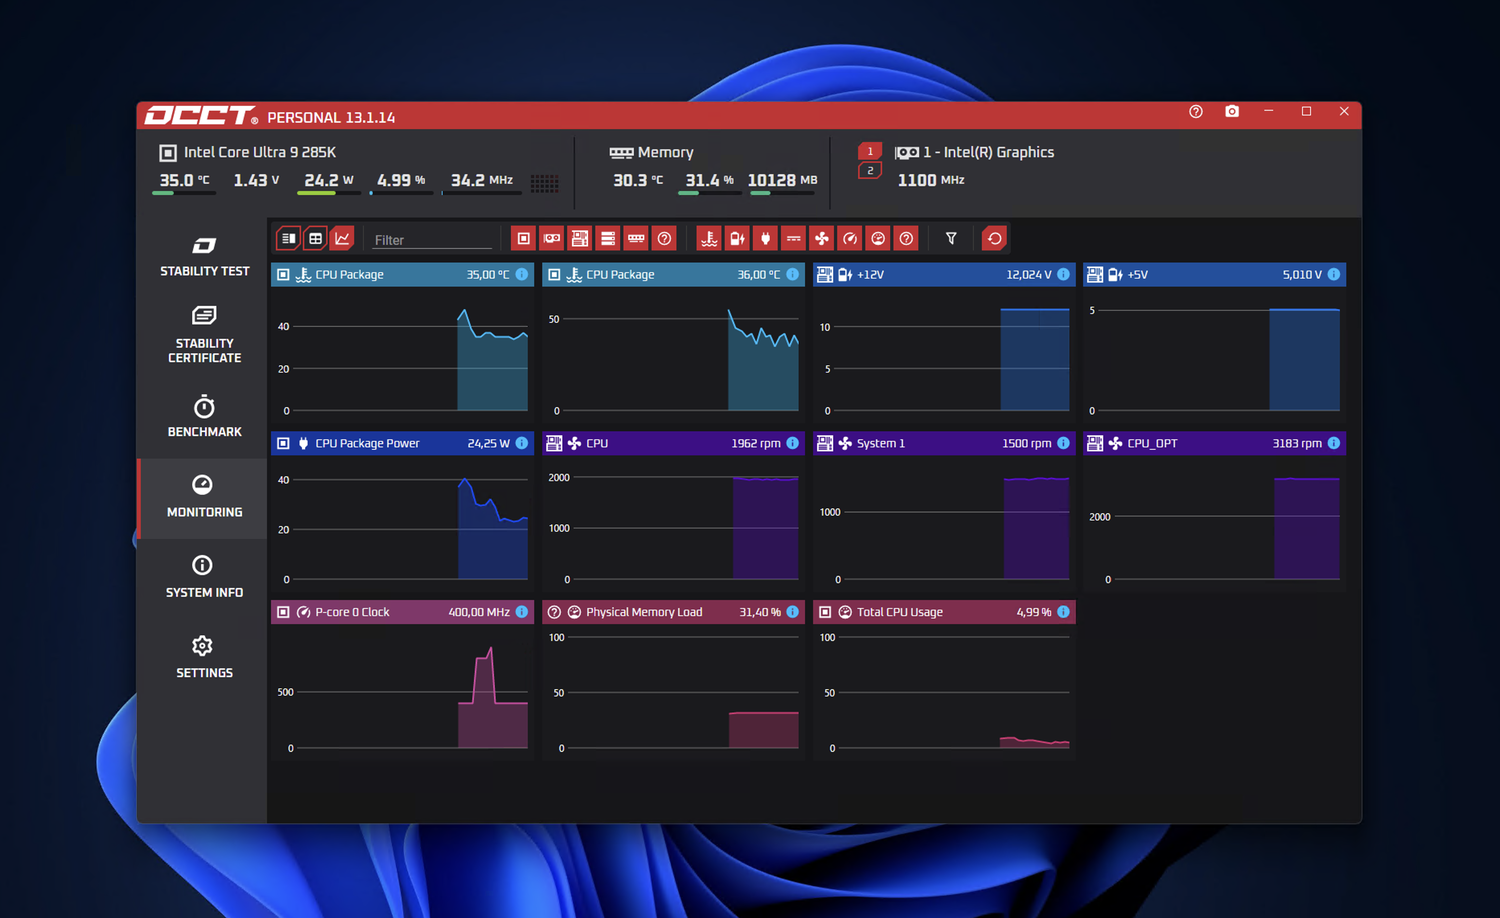Click the 31.4 % memory usage readout
This screenshot has height=918, width=1500.
point(709,180)
